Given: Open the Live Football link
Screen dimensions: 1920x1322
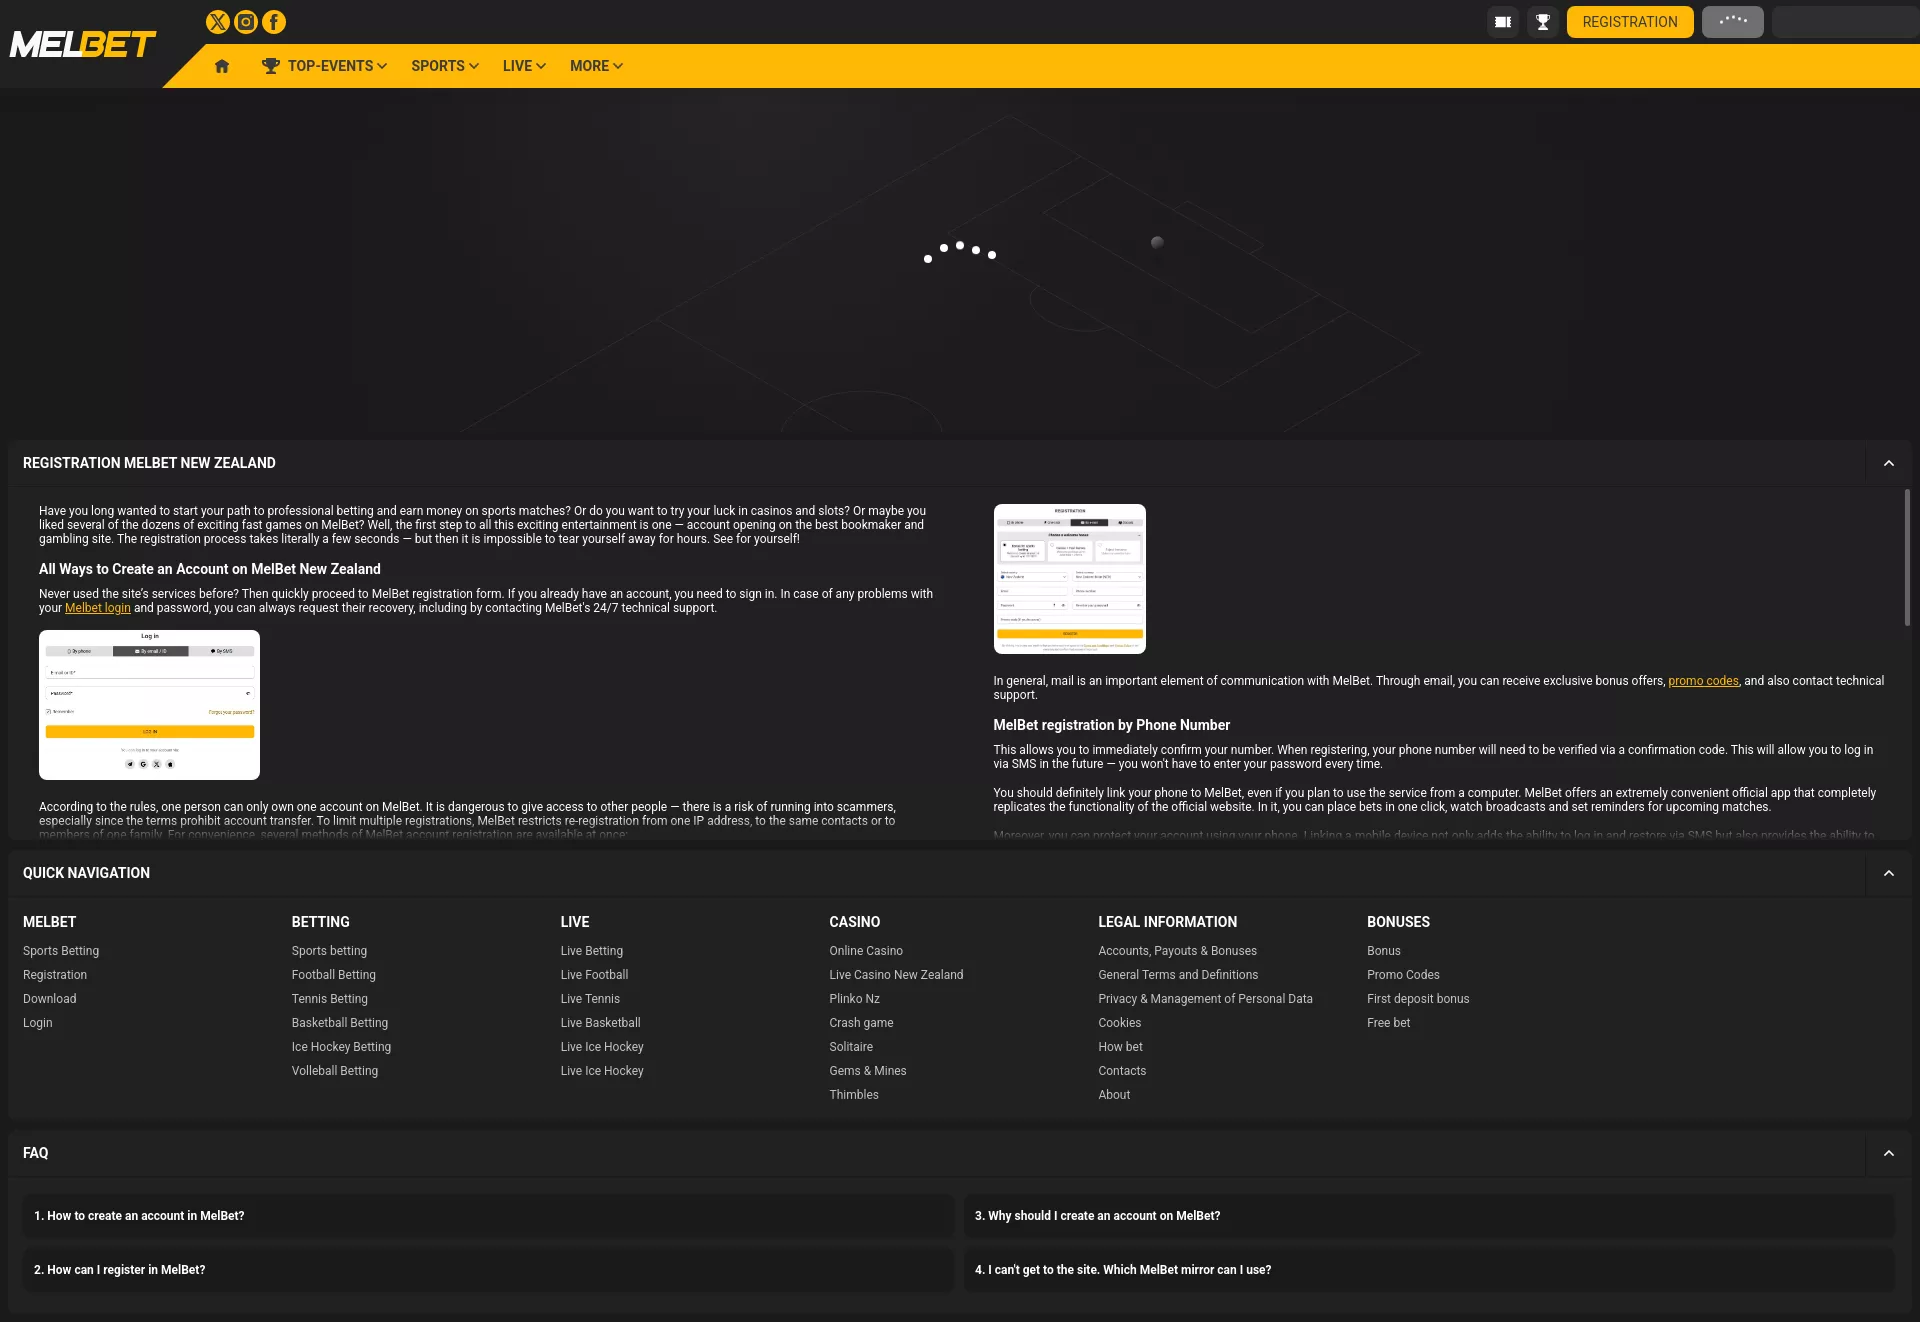Looking at the screenshot, I should point(595,975).
